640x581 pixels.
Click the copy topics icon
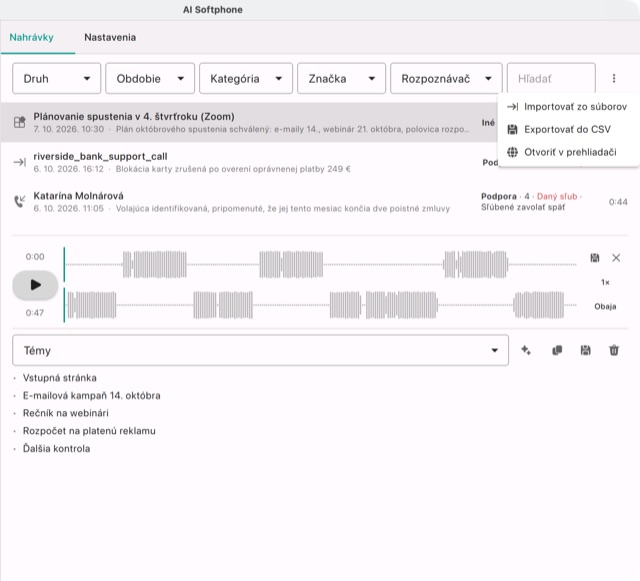pyautogui.click(x=557, y=350)
